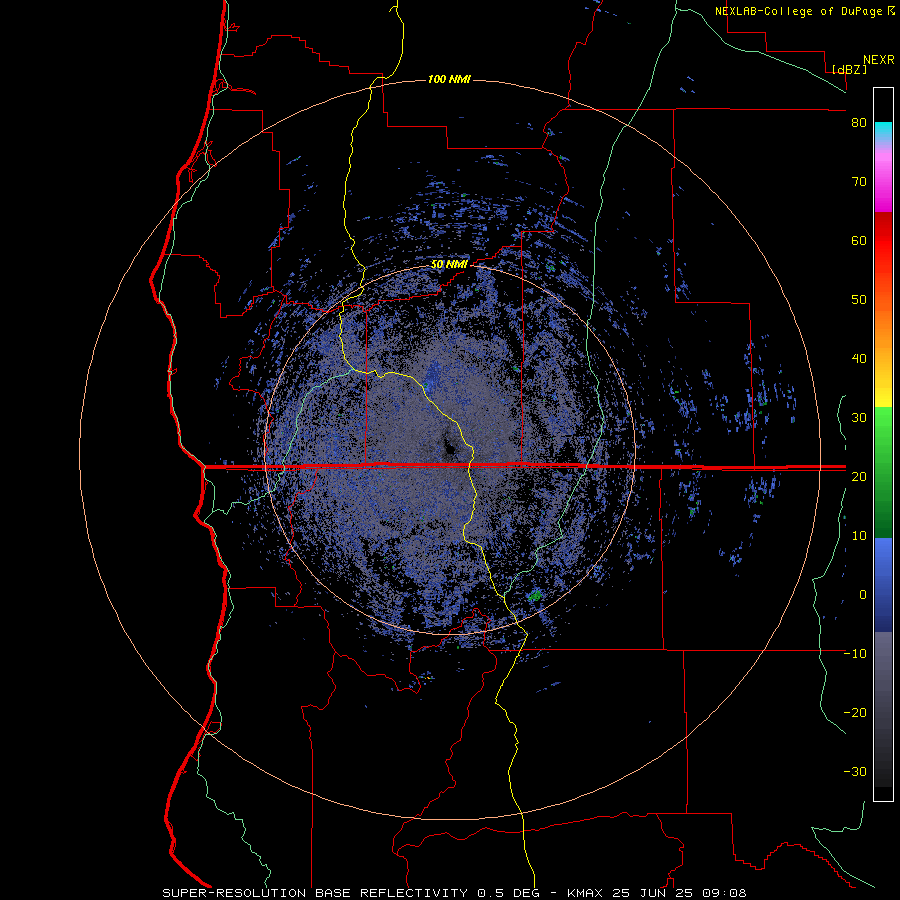
Task: Click the bright green band of the color bar
Action: pos(883,425)
